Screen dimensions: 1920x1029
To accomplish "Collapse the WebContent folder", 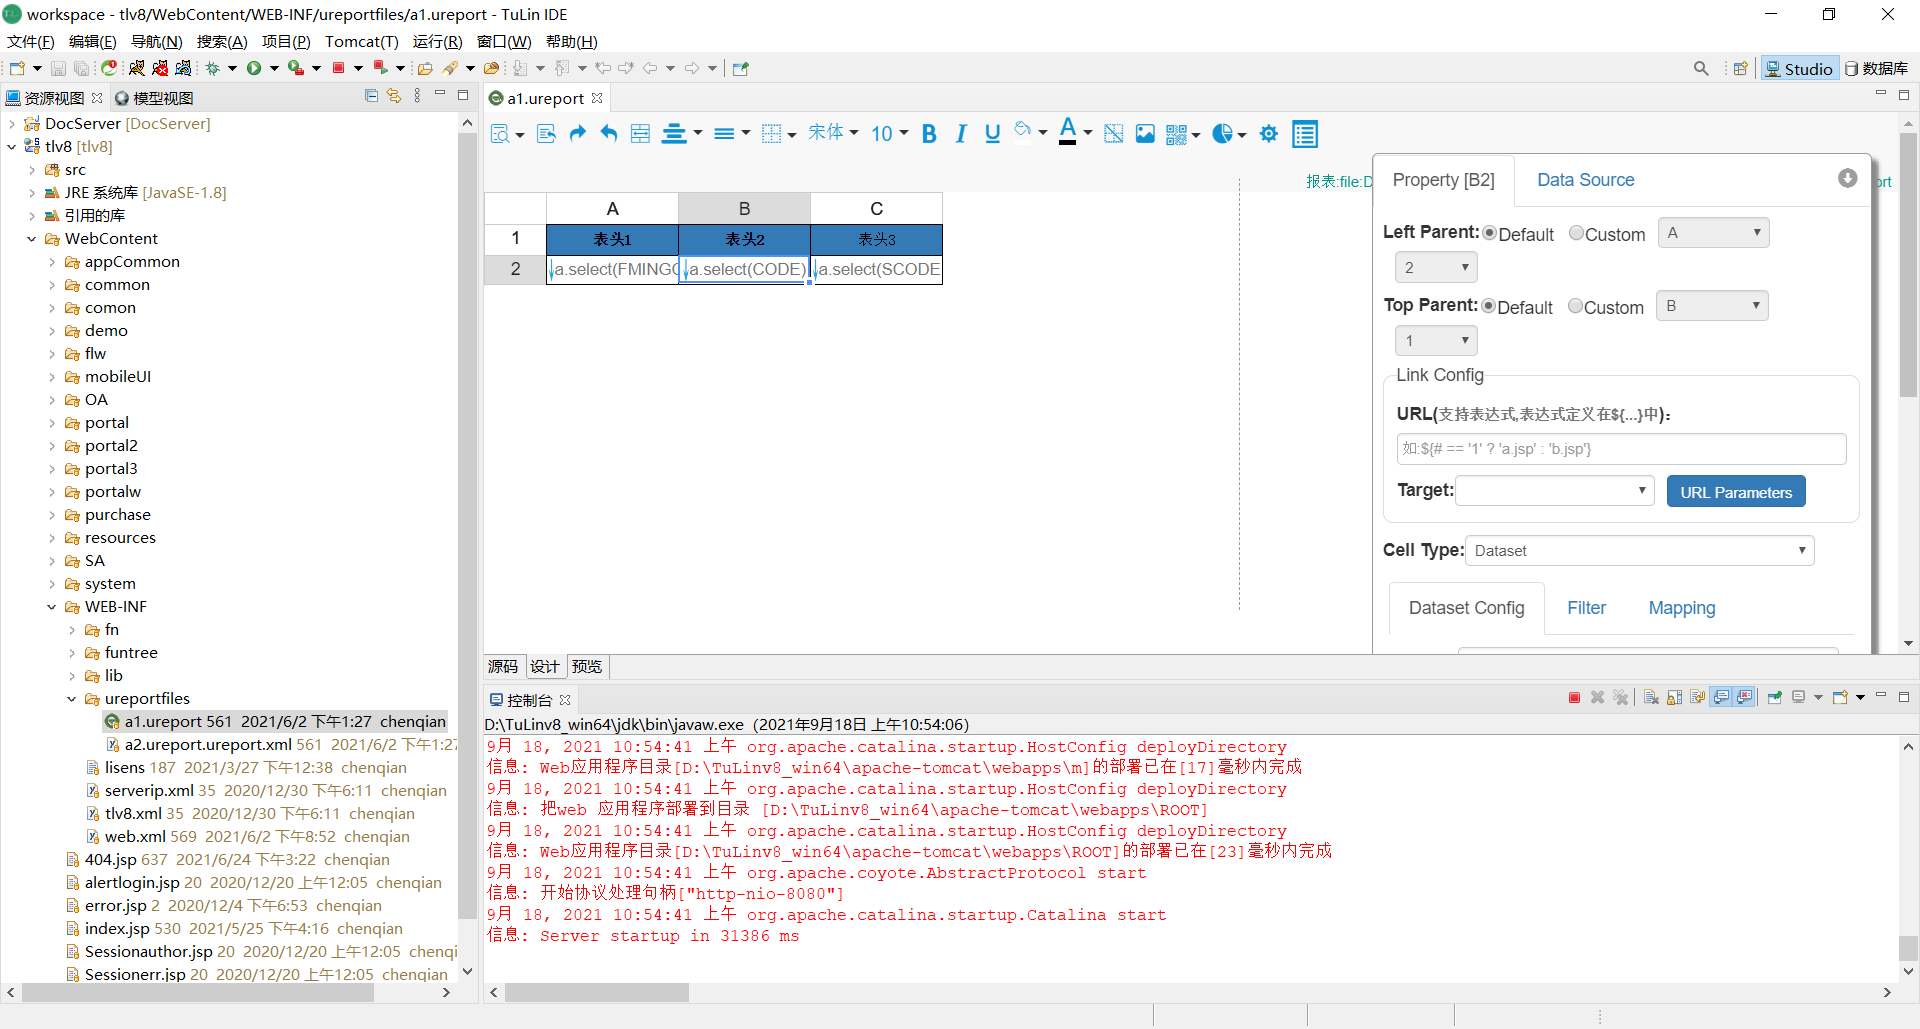I will point(32,239).
